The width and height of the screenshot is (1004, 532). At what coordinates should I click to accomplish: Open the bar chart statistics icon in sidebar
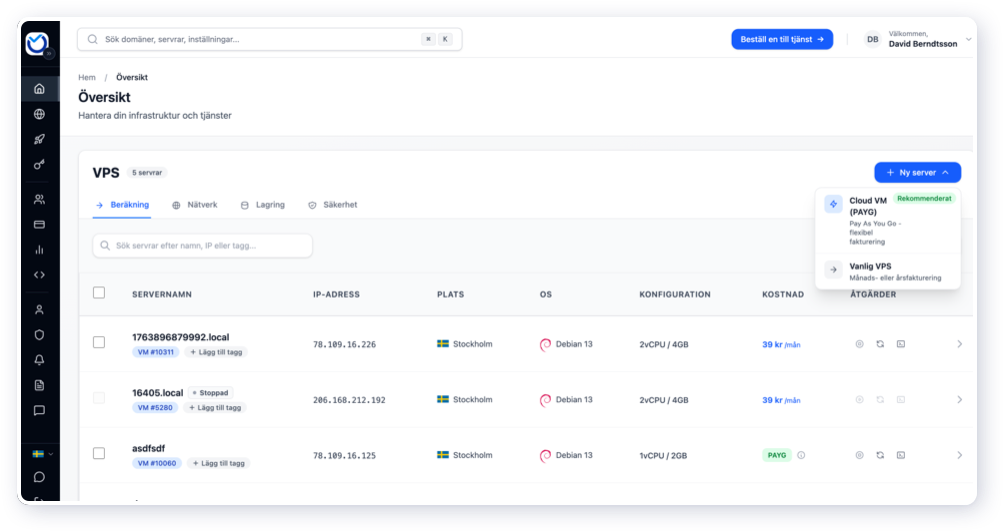point(40,250)
